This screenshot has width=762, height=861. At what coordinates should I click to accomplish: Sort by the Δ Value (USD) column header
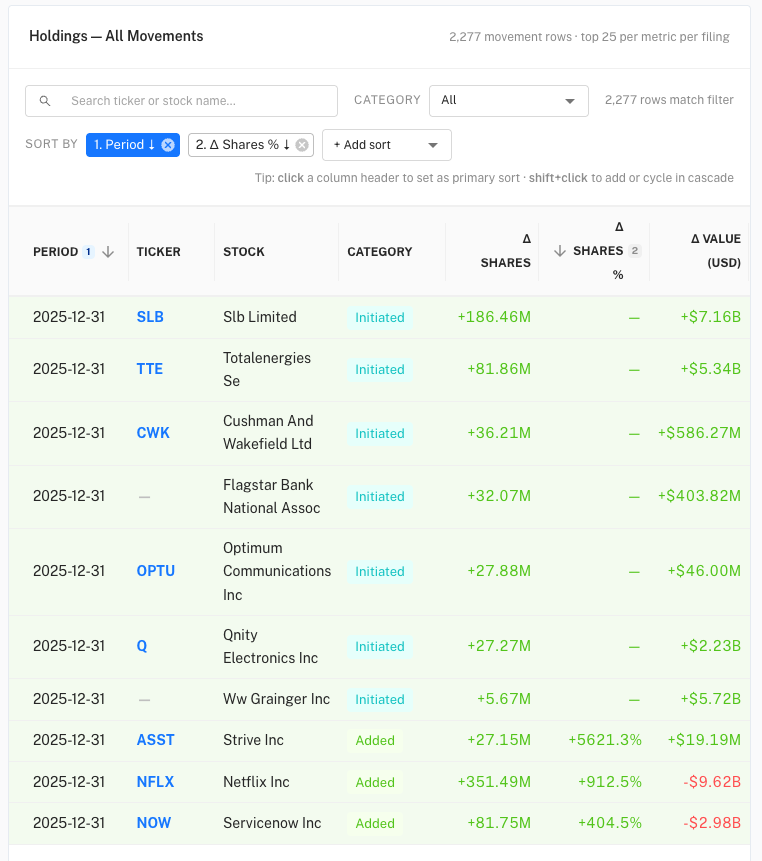click(x=716, y=251)
